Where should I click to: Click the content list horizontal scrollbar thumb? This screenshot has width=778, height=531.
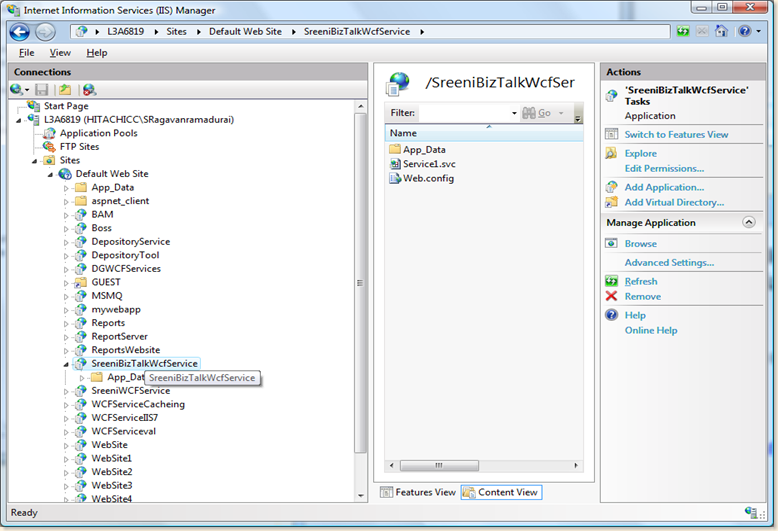pyautogui.click(x=439, y=465)
